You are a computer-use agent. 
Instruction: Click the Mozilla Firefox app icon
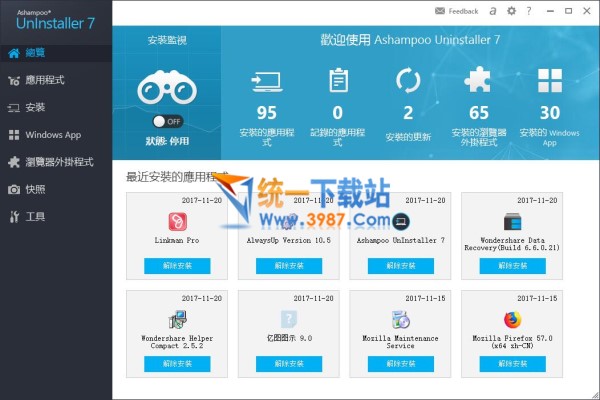point(512,320)
